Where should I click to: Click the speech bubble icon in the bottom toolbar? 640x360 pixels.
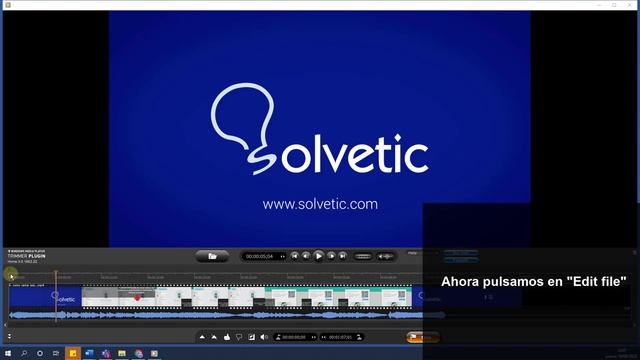pyautogui.click(x=239, y=337)
